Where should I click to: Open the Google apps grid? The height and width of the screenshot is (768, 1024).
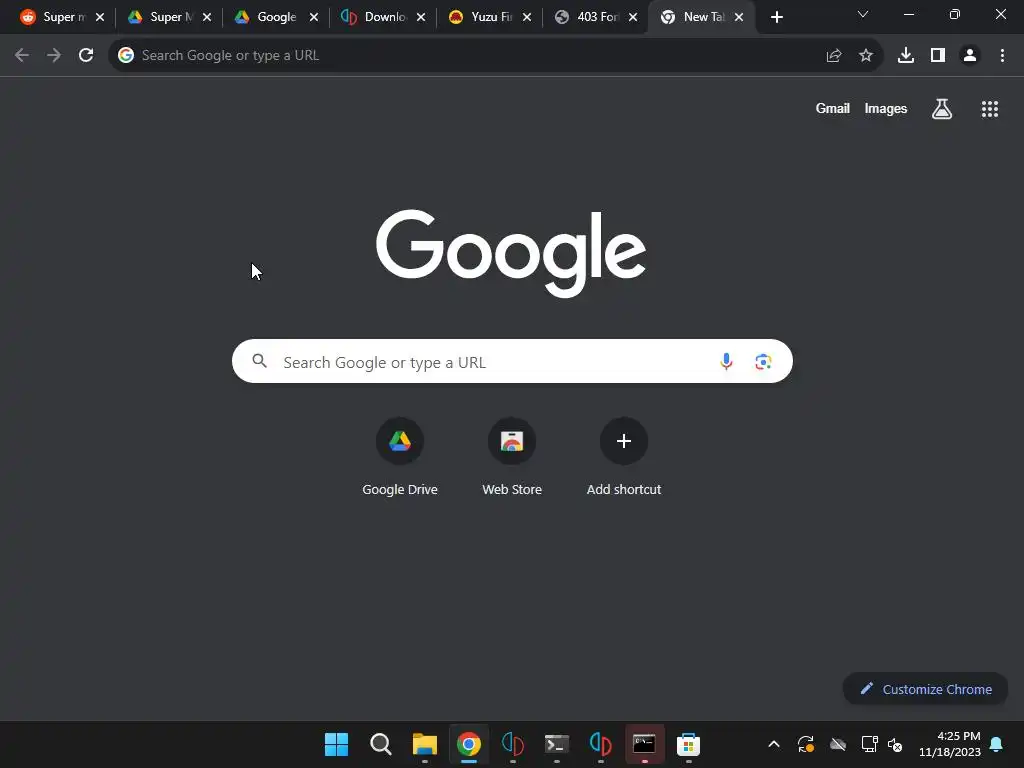[990, 109]
